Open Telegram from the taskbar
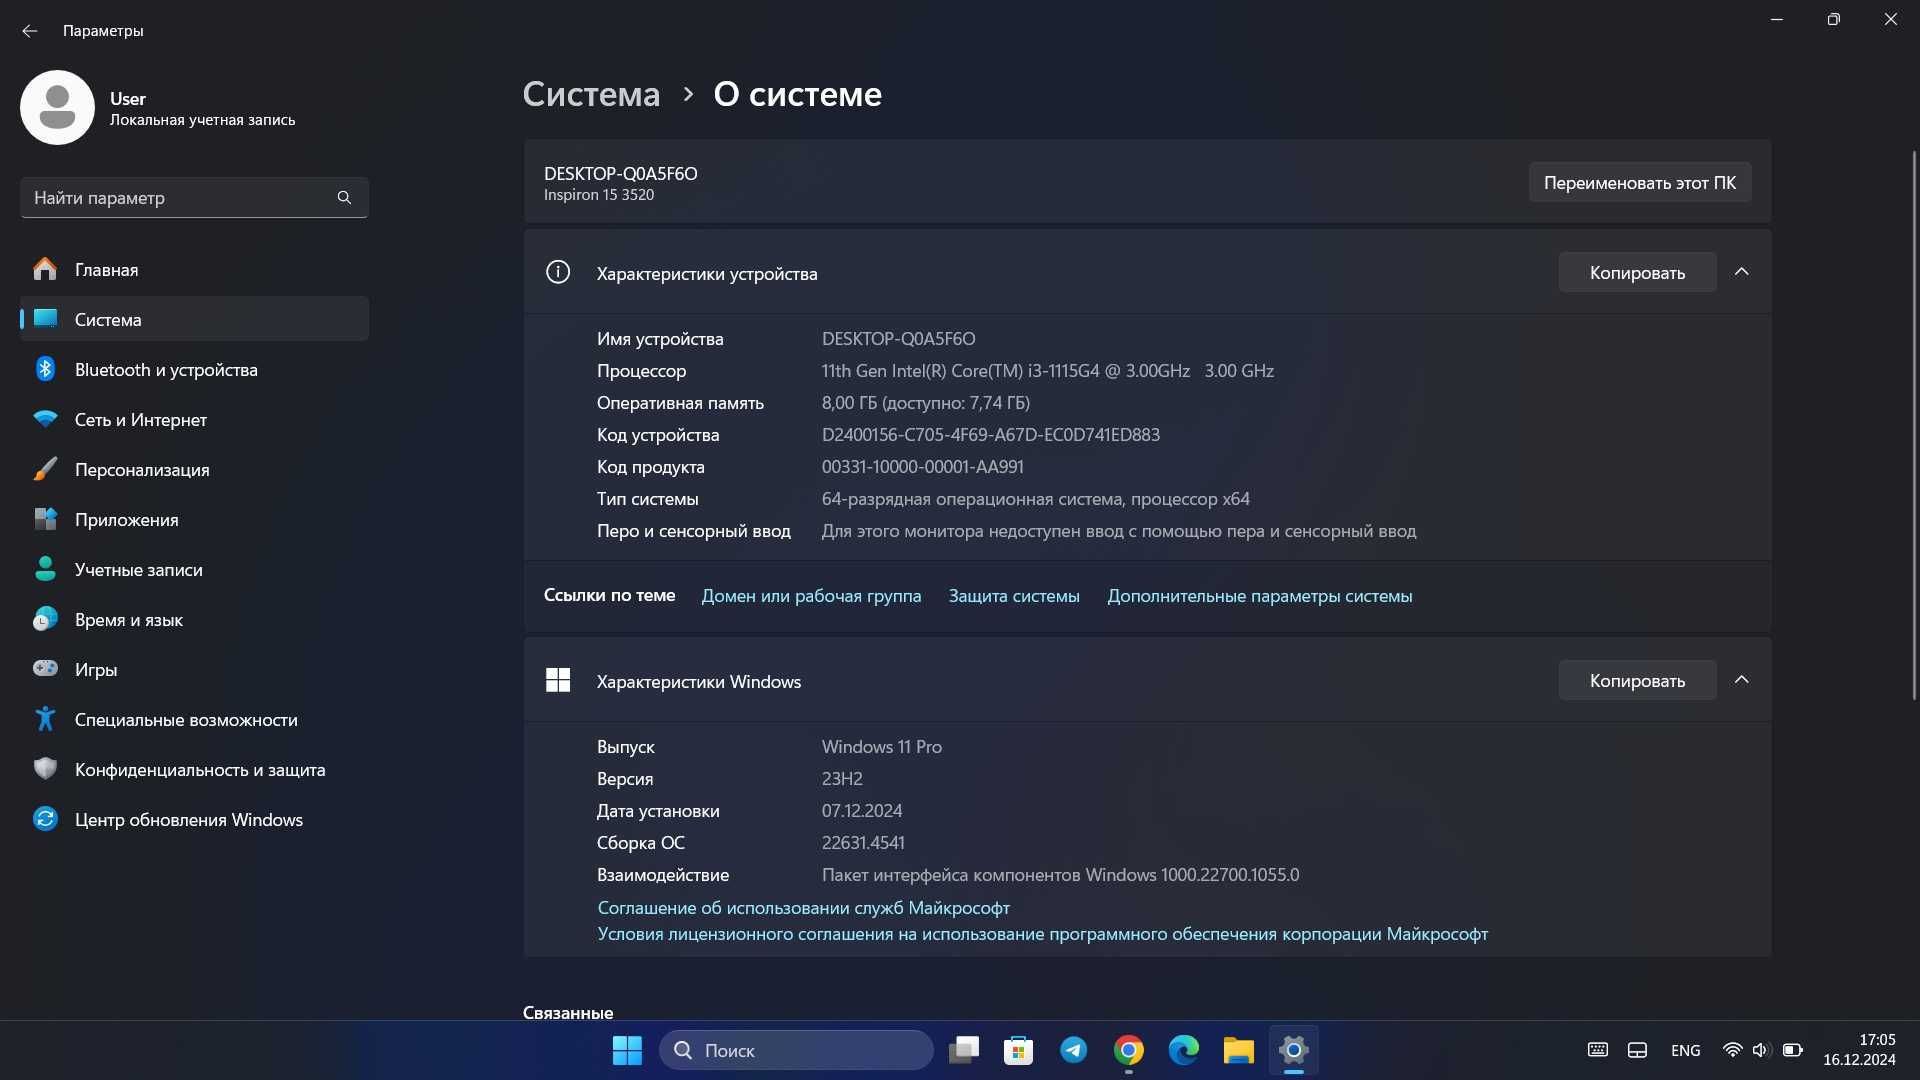The height and width of the screenshot is (1080, 1920). (x=1074, y=1050)
